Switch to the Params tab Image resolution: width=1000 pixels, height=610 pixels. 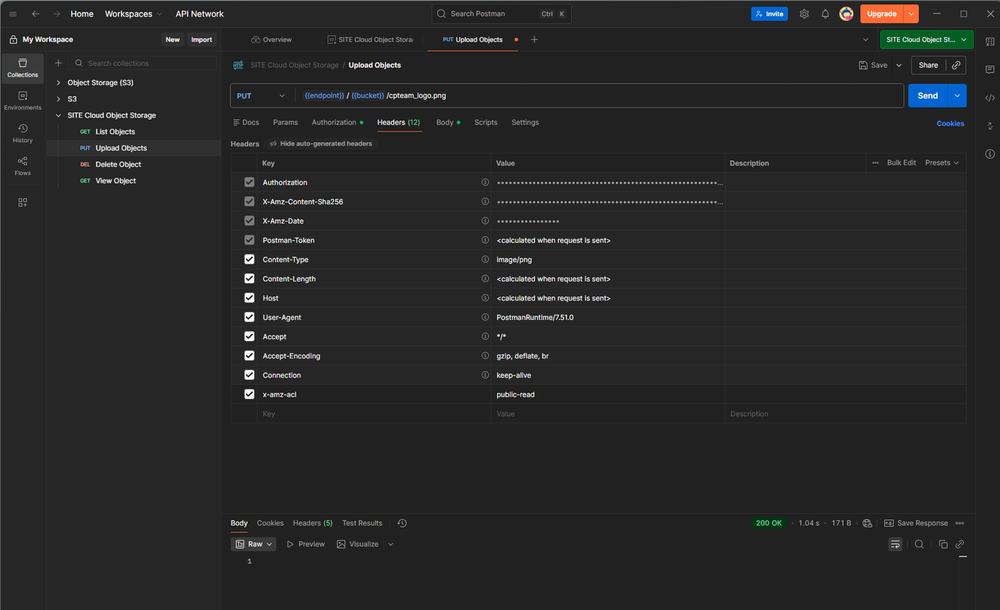tap(285, 123)
